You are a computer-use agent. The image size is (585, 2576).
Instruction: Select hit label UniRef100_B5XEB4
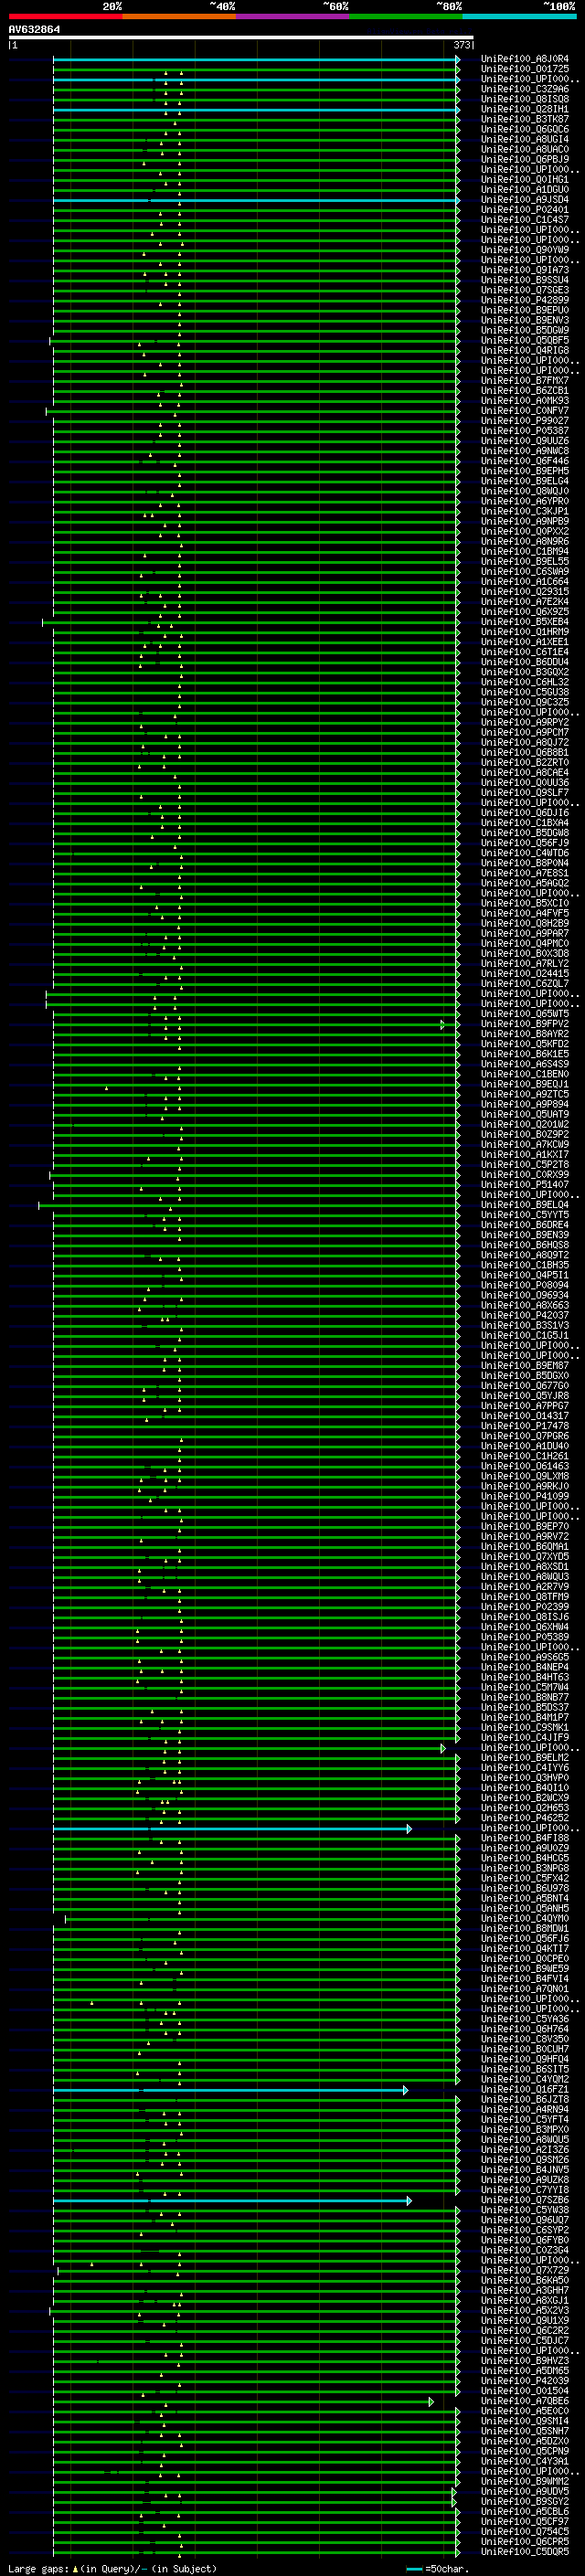pos(525,622)
